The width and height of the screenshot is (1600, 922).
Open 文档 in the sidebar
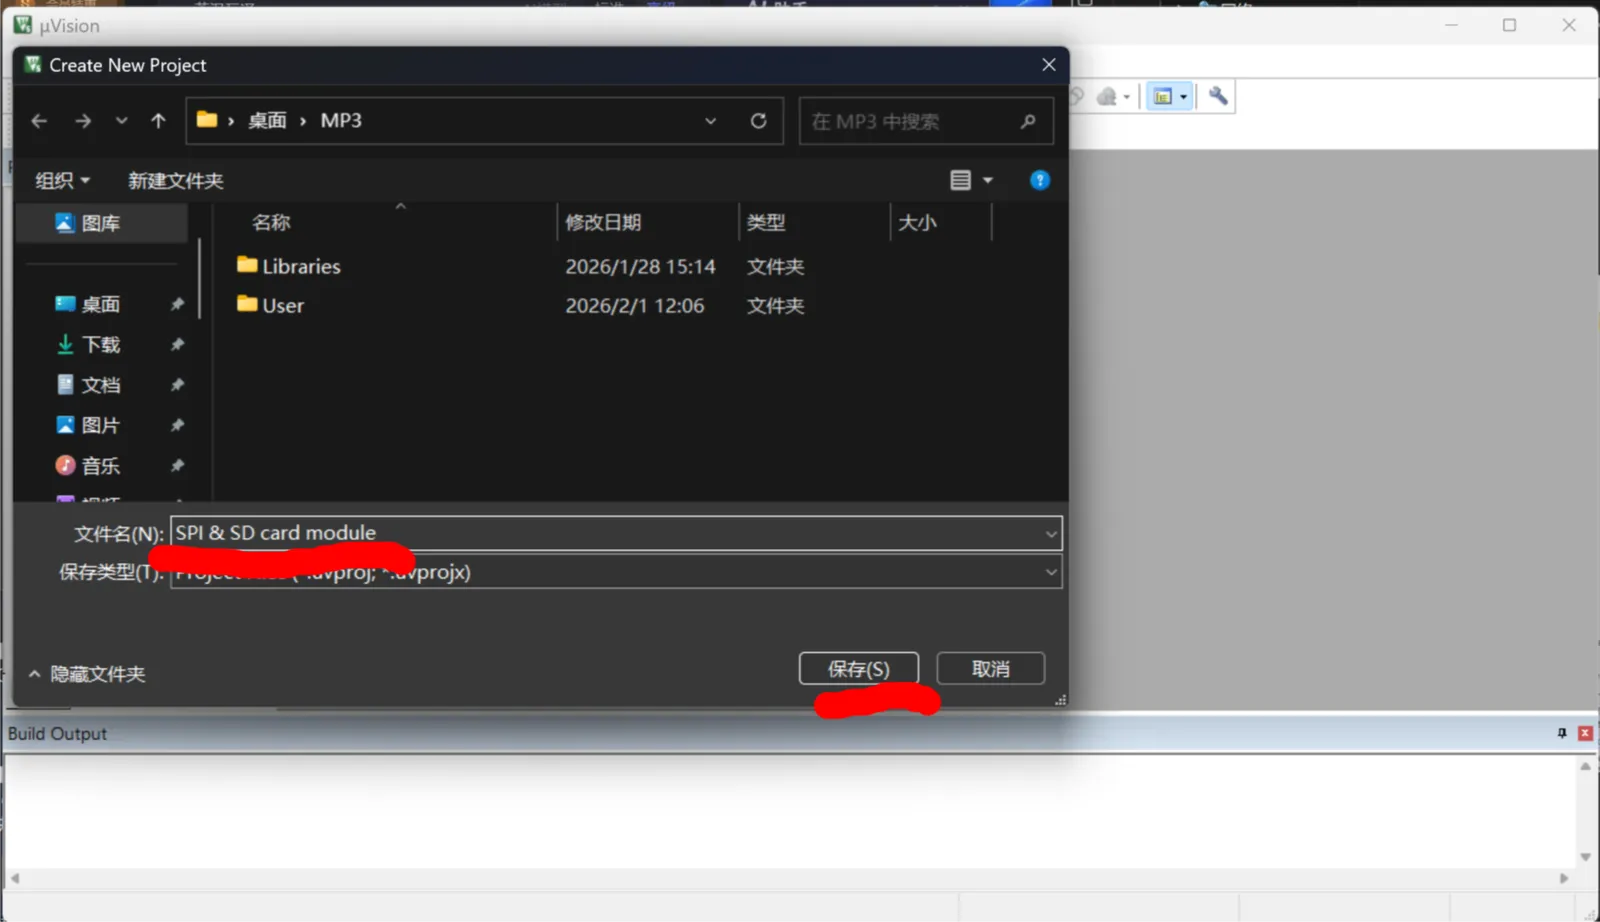point(100,385)
